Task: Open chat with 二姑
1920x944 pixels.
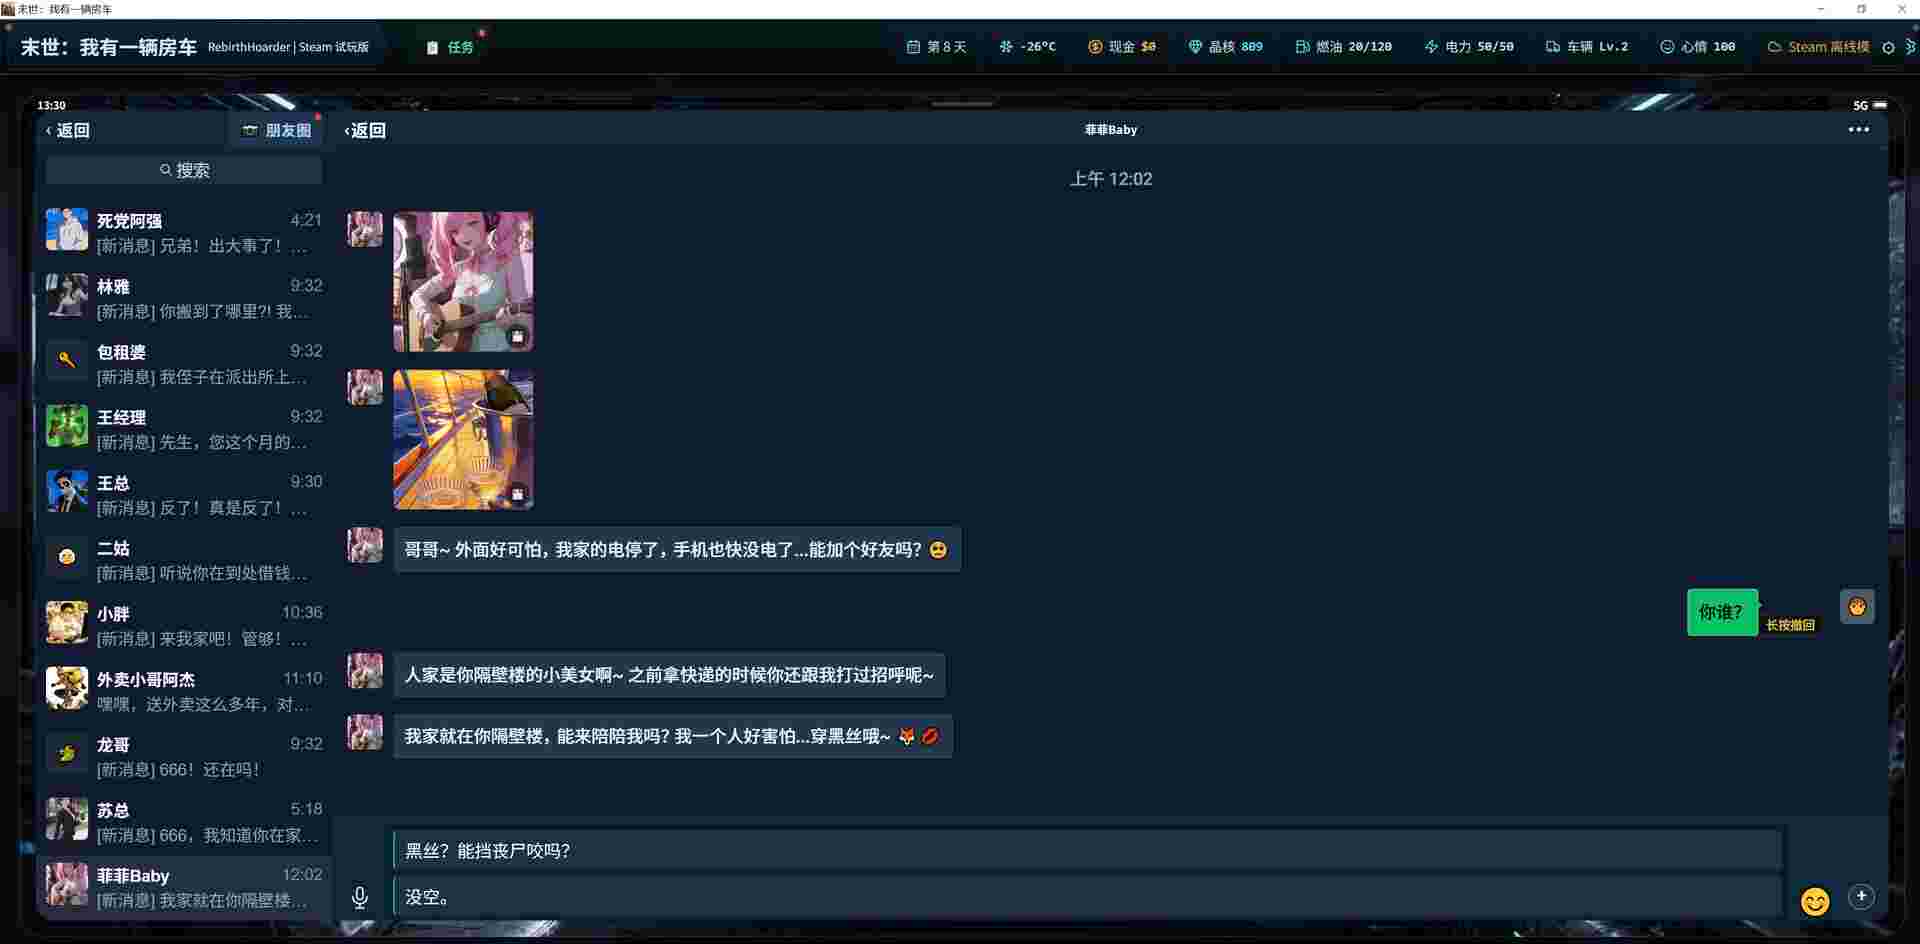Action: click(x=184, y=560)
